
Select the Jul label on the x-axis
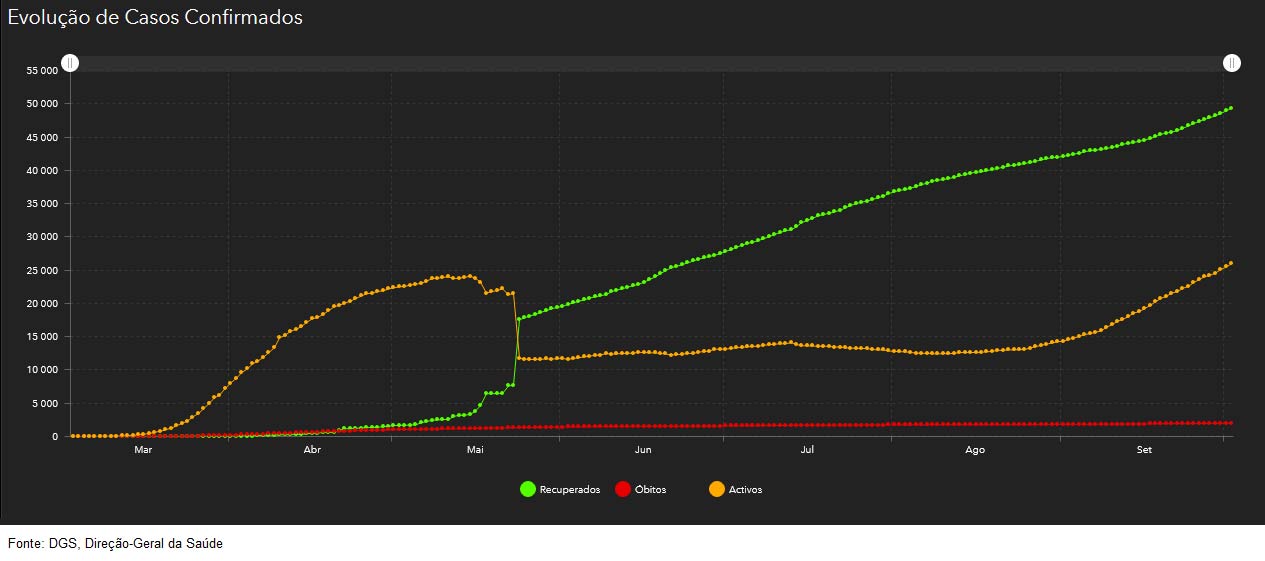806,450
